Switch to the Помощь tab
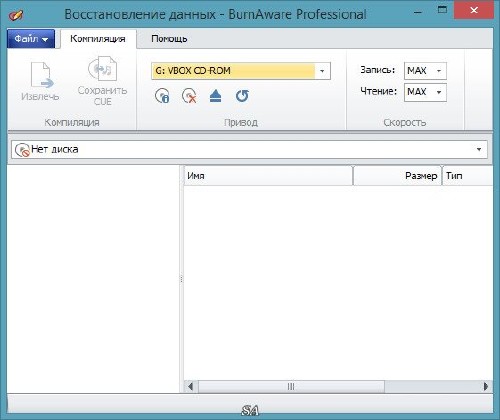Viewport: 500px width, 420px height. (x=169, y=39)
